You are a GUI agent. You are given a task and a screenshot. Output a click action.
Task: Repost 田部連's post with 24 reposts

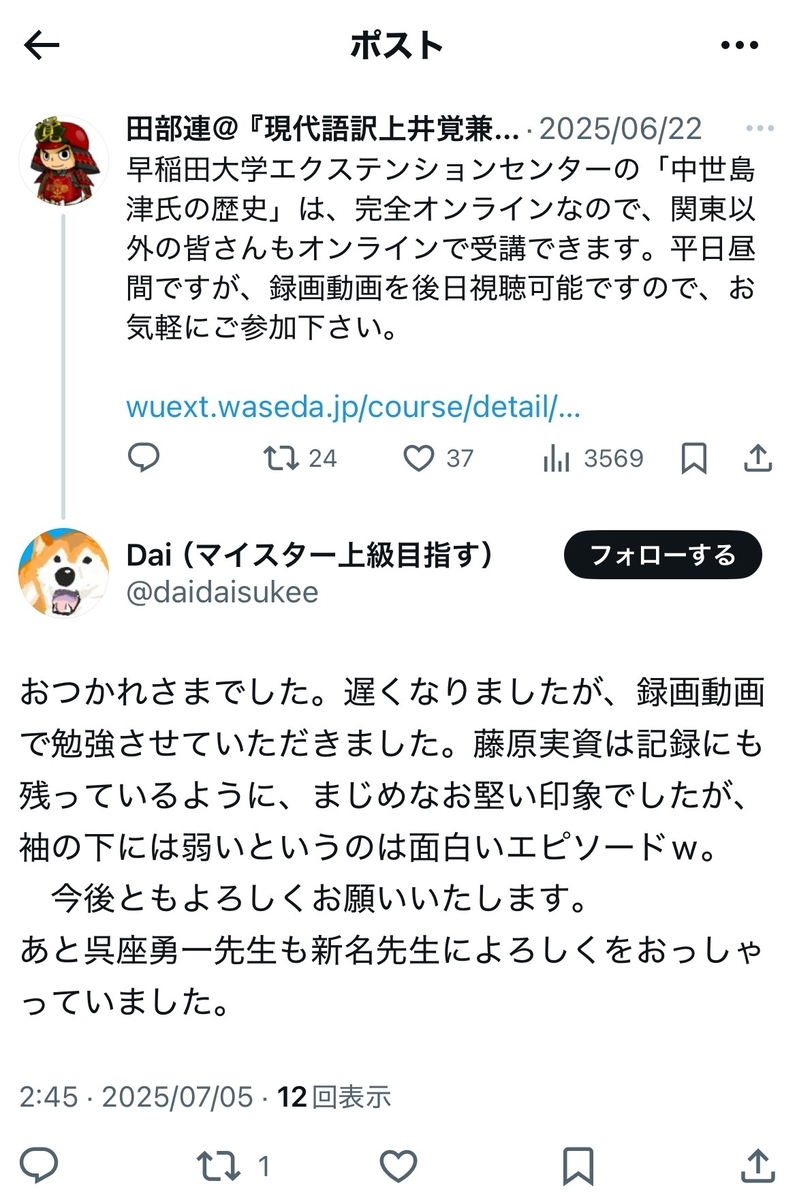(299, 458)
